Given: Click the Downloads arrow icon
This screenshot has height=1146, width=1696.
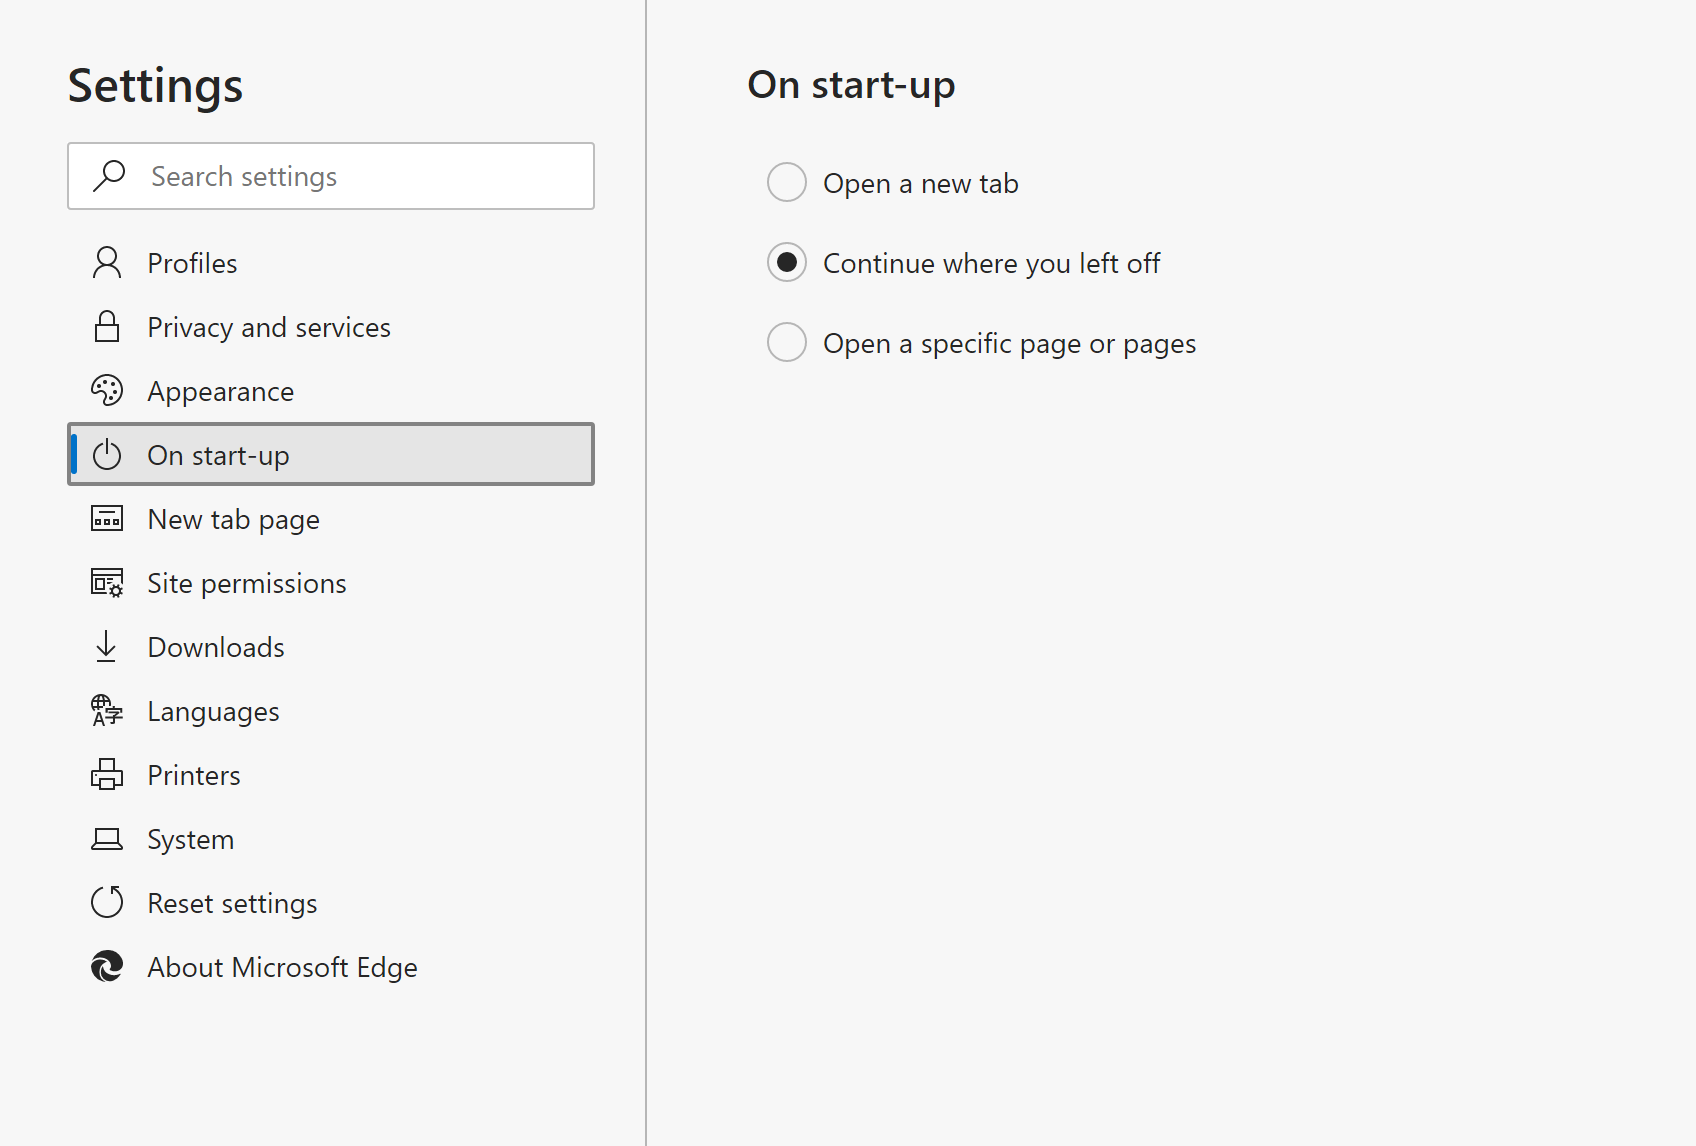Looking at the screenshot, I should [106, 646].
